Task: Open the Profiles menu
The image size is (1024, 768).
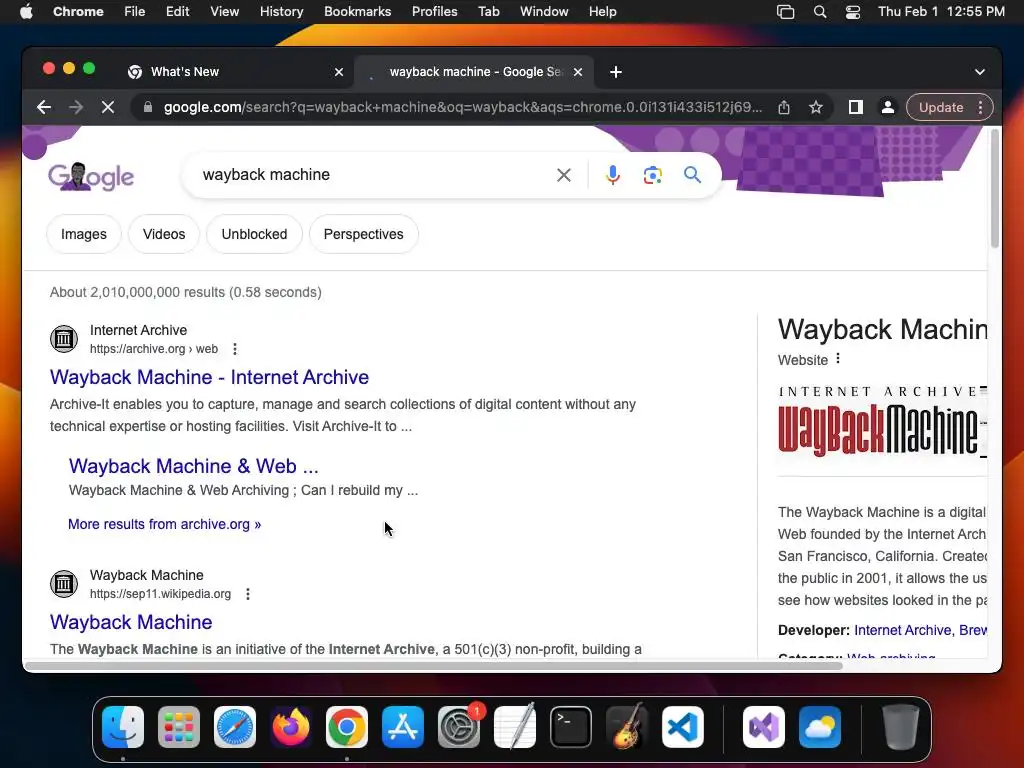Action: (x=435, y=12)
